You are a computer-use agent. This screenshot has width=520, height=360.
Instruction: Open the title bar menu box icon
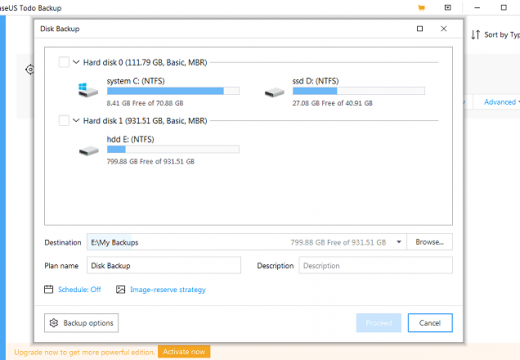click(448, 7)
